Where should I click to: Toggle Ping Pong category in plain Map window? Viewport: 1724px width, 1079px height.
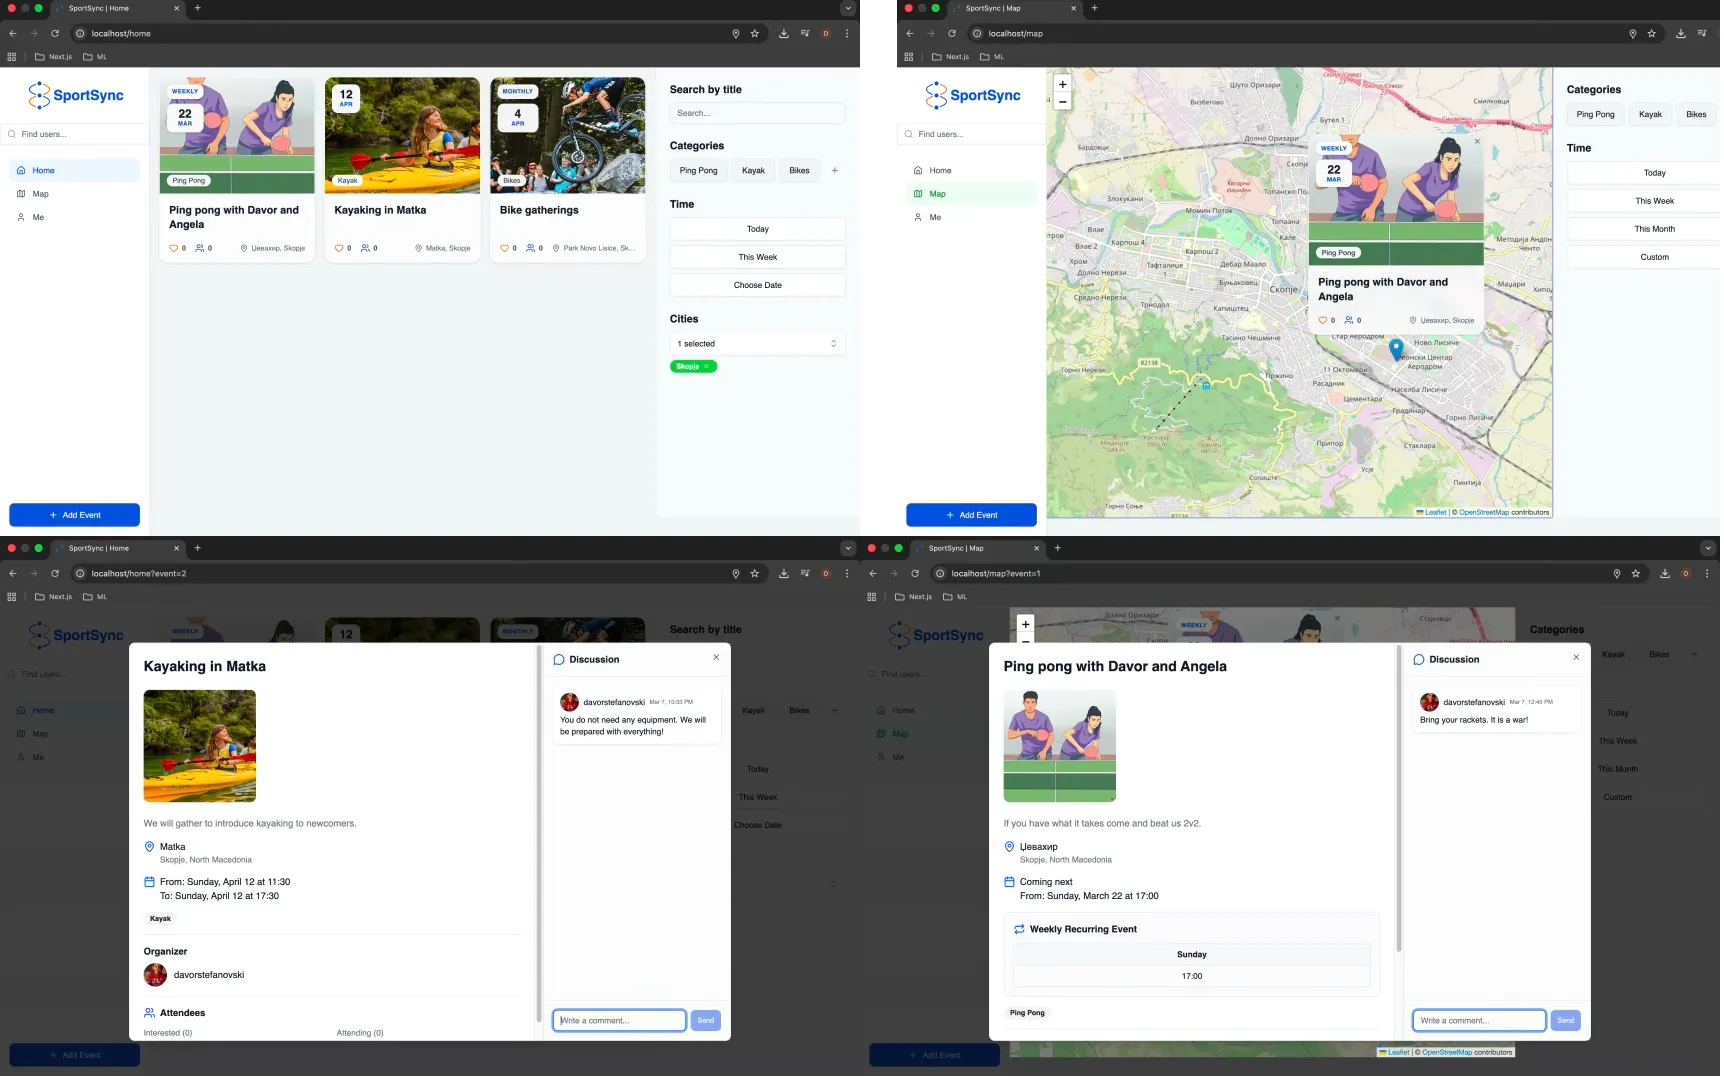[x=1598, y=115]
